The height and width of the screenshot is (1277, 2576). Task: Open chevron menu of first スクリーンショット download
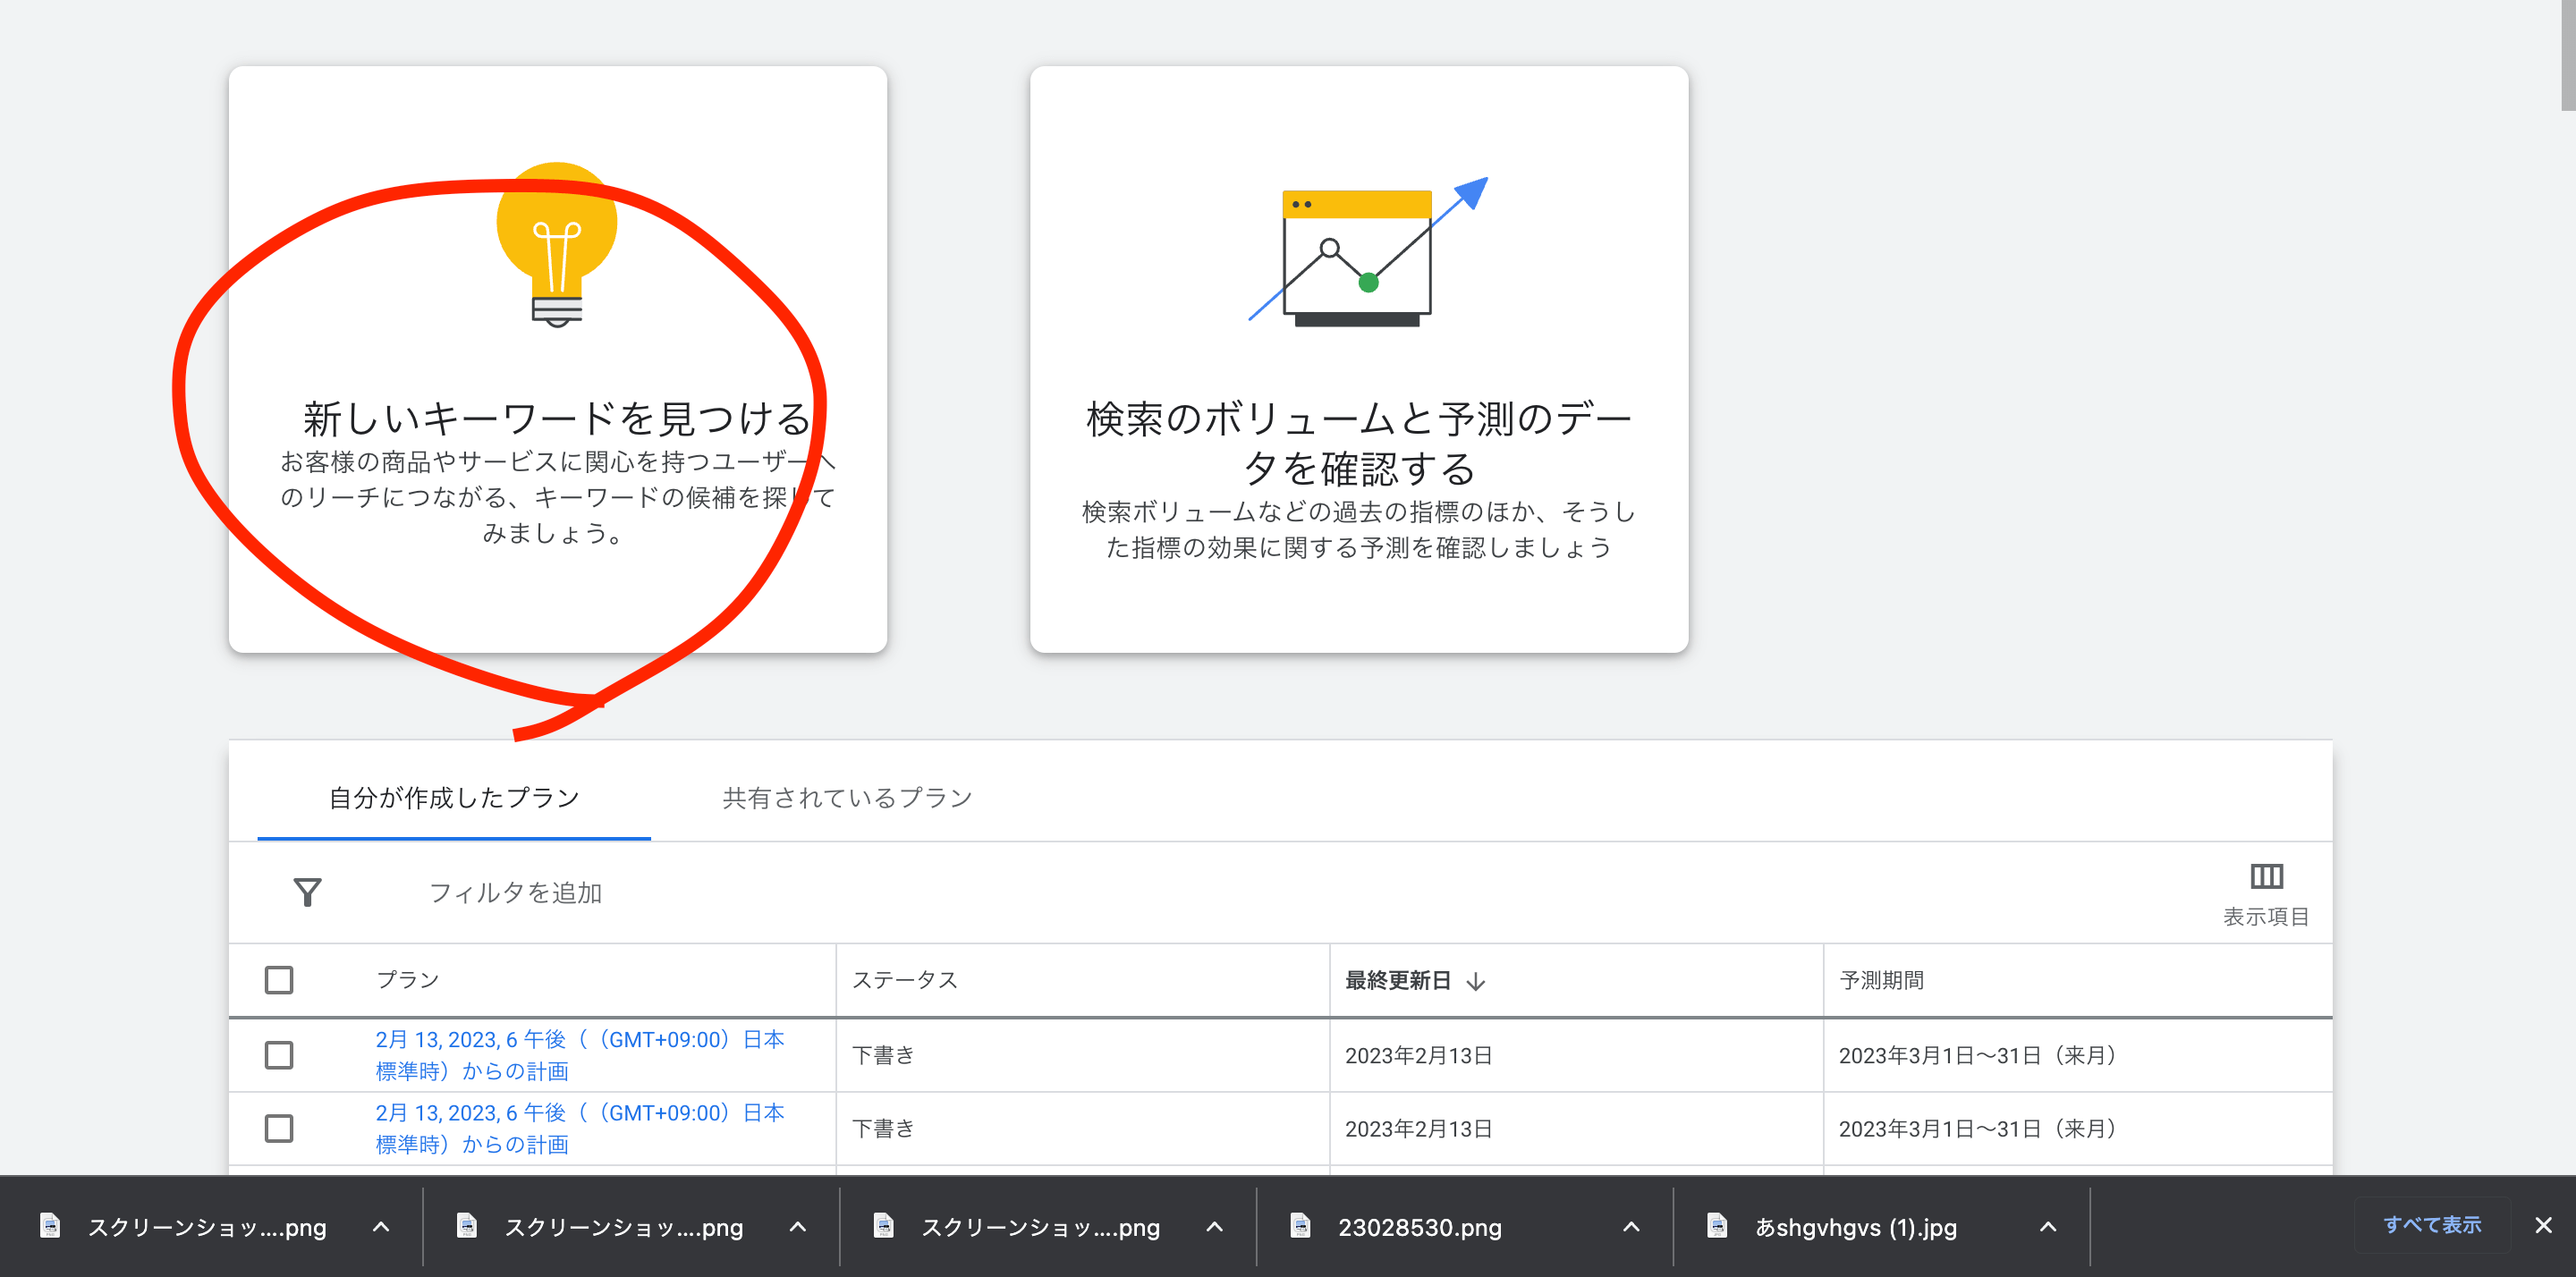point(380,1226)
